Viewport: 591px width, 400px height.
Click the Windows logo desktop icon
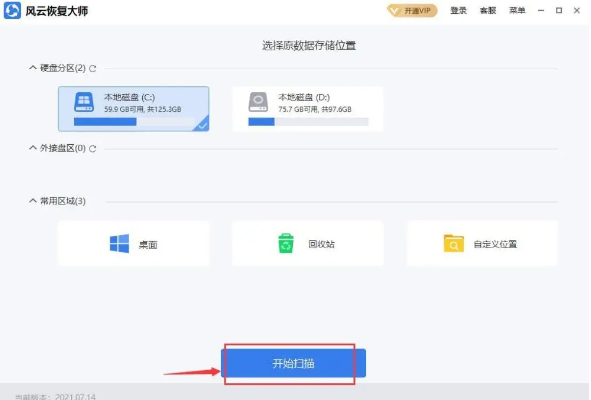click(119, 244)
